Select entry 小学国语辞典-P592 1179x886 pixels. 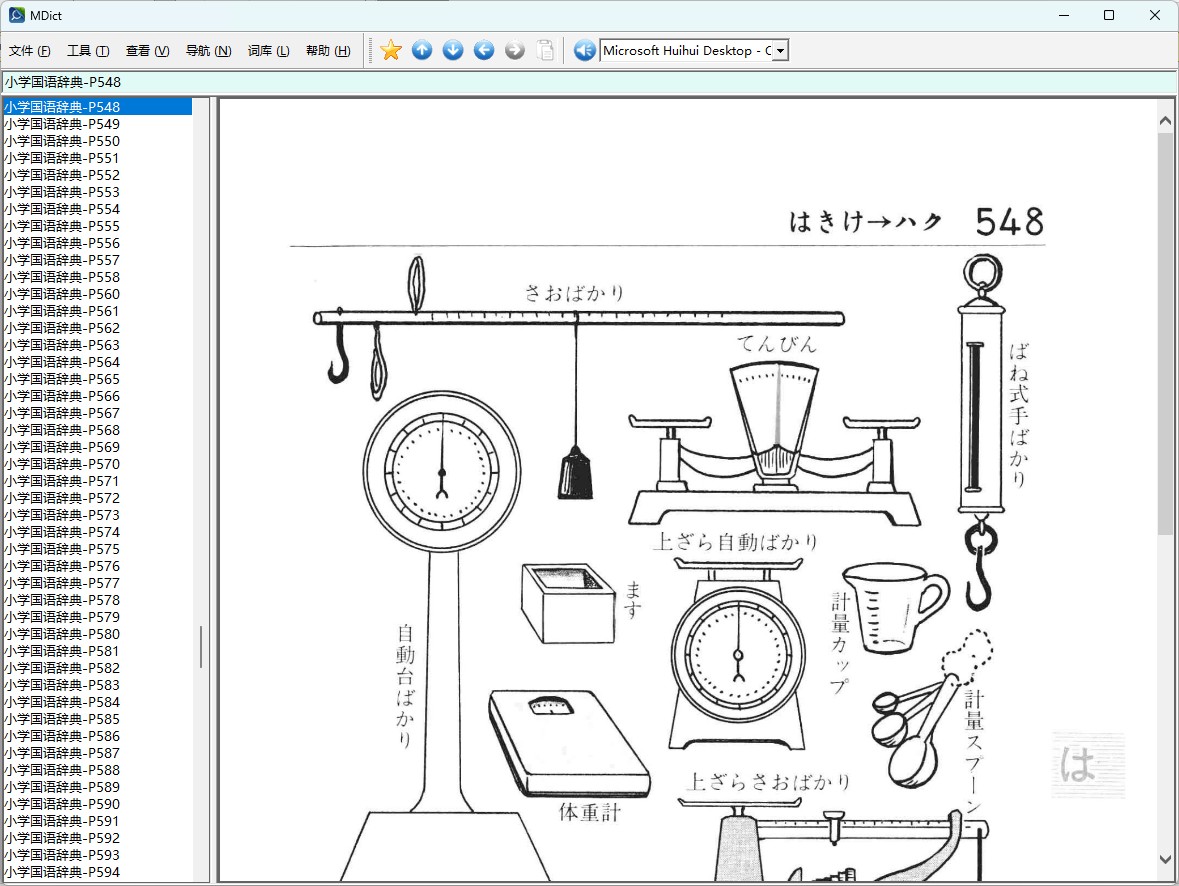click(x=97, y=838)
